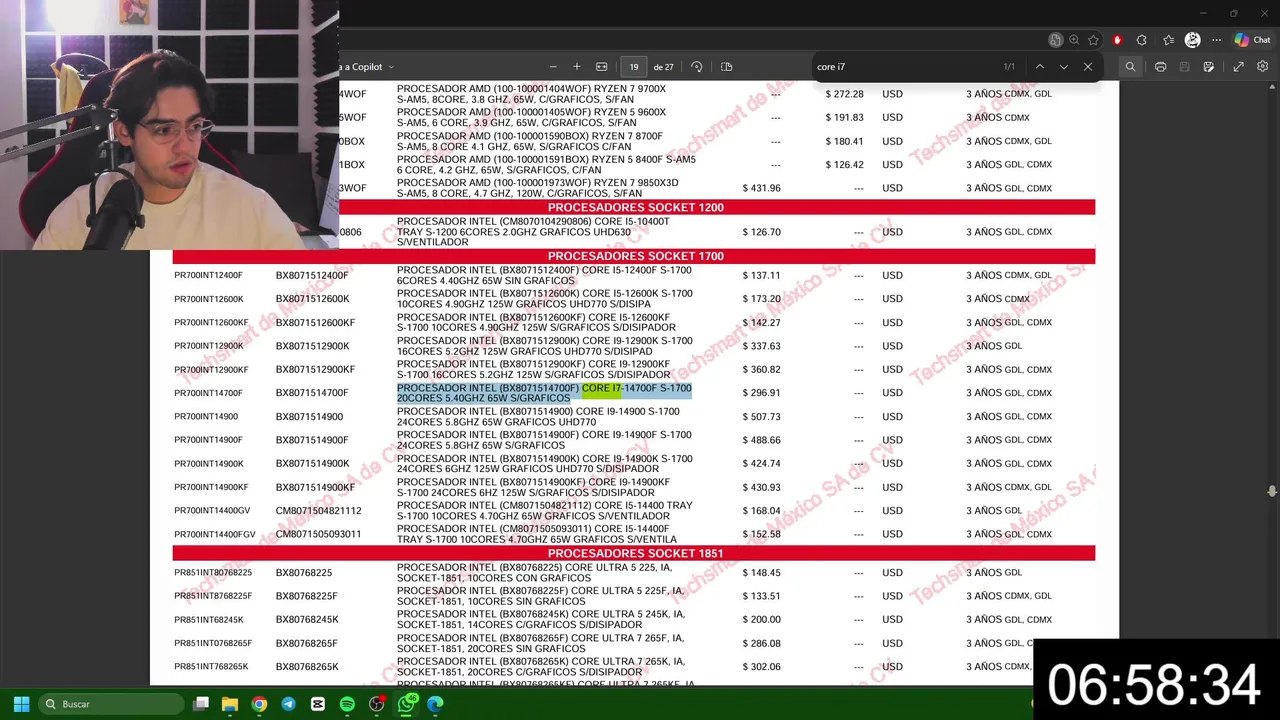Expand the Copilot dropdown arrow
Image resolution: width=1280 pixels, height=720 pixels.
coord(391,67)
